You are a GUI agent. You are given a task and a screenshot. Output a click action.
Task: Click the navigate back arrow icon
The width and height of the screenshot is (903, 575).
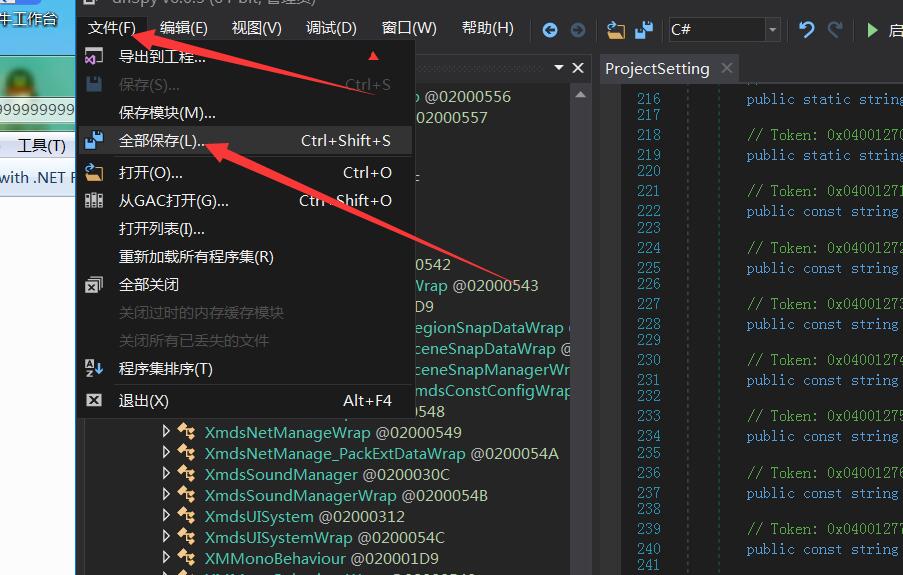550,30
